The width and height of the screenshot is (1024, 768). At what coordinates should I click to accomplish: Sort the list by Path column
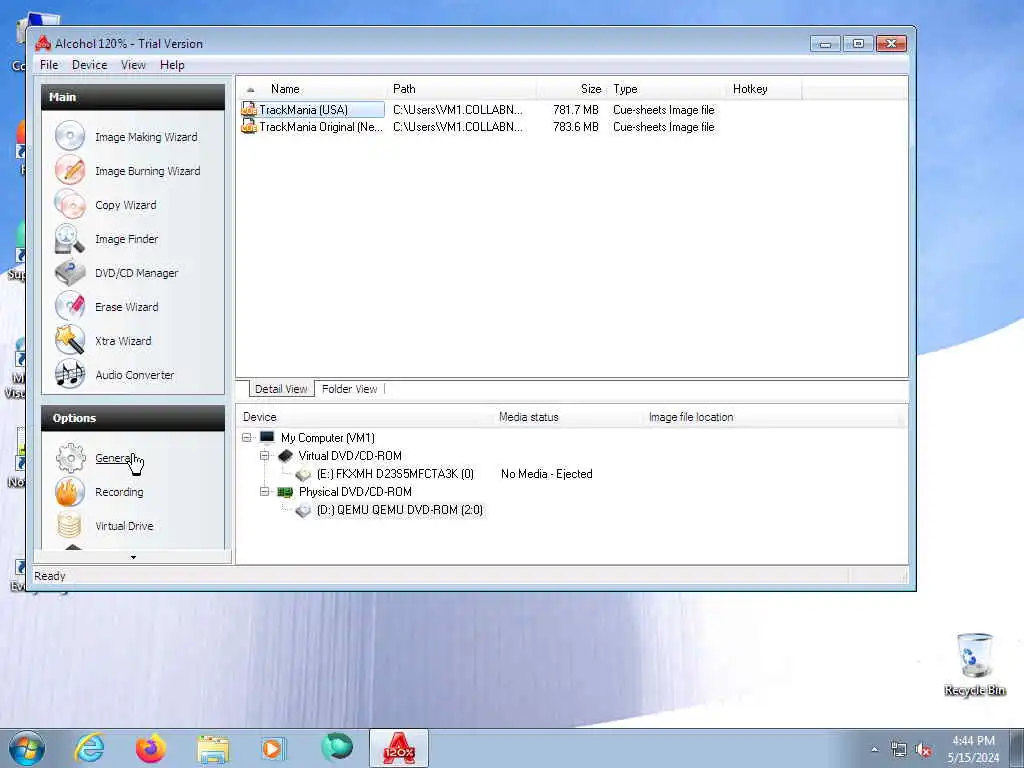point(461,89)
